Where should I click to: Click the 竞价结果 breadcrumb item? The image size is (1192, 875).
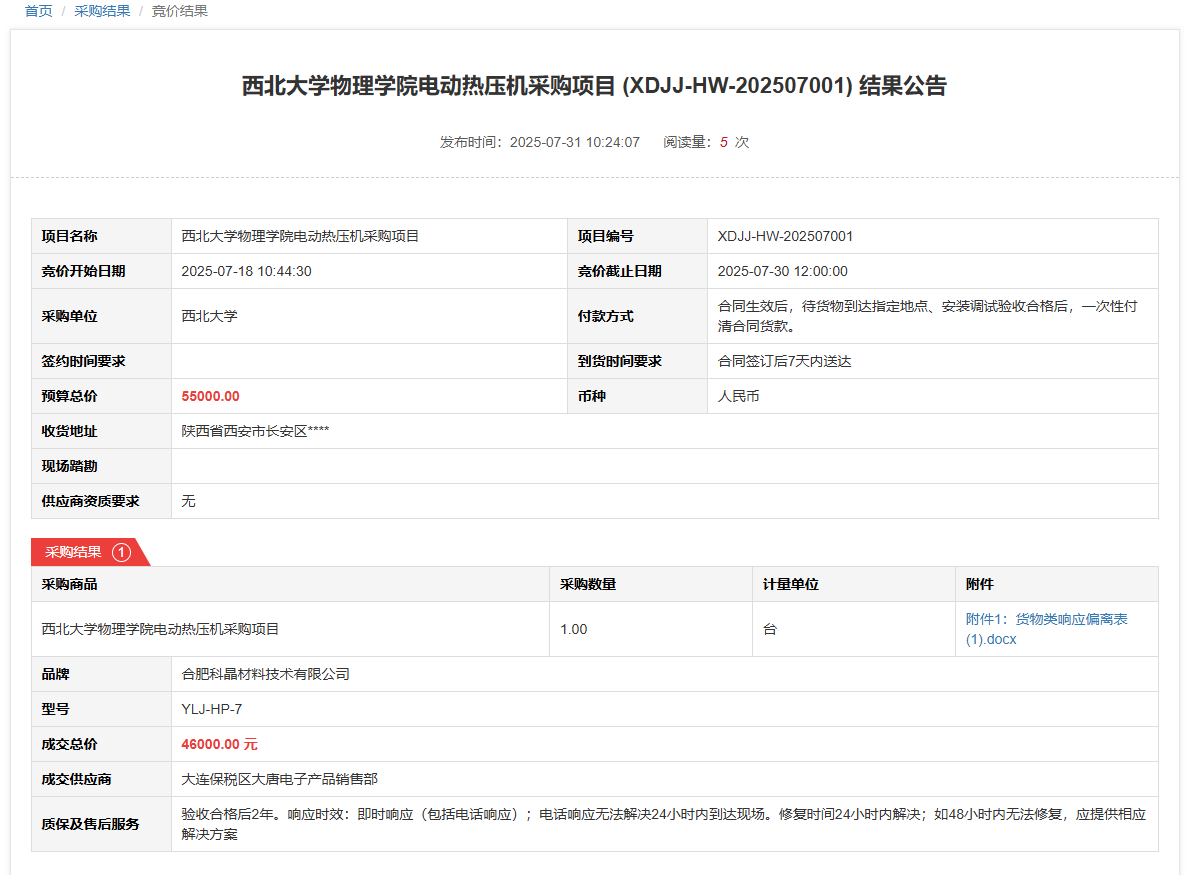pyautogui.click(x=180, y=11)
